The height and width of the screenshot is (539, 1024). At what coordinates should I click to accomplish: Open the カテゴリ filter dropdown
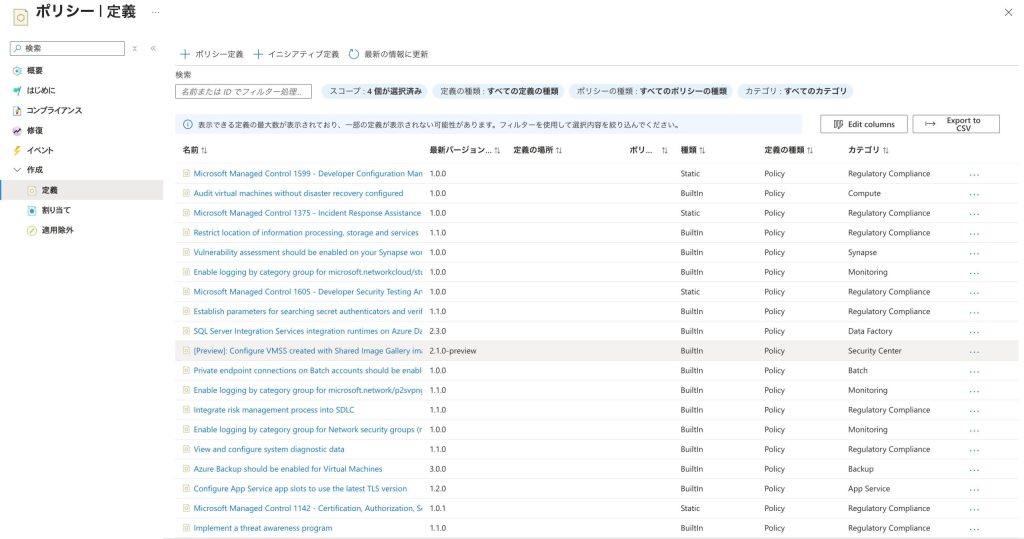click(x=796, y=91)
